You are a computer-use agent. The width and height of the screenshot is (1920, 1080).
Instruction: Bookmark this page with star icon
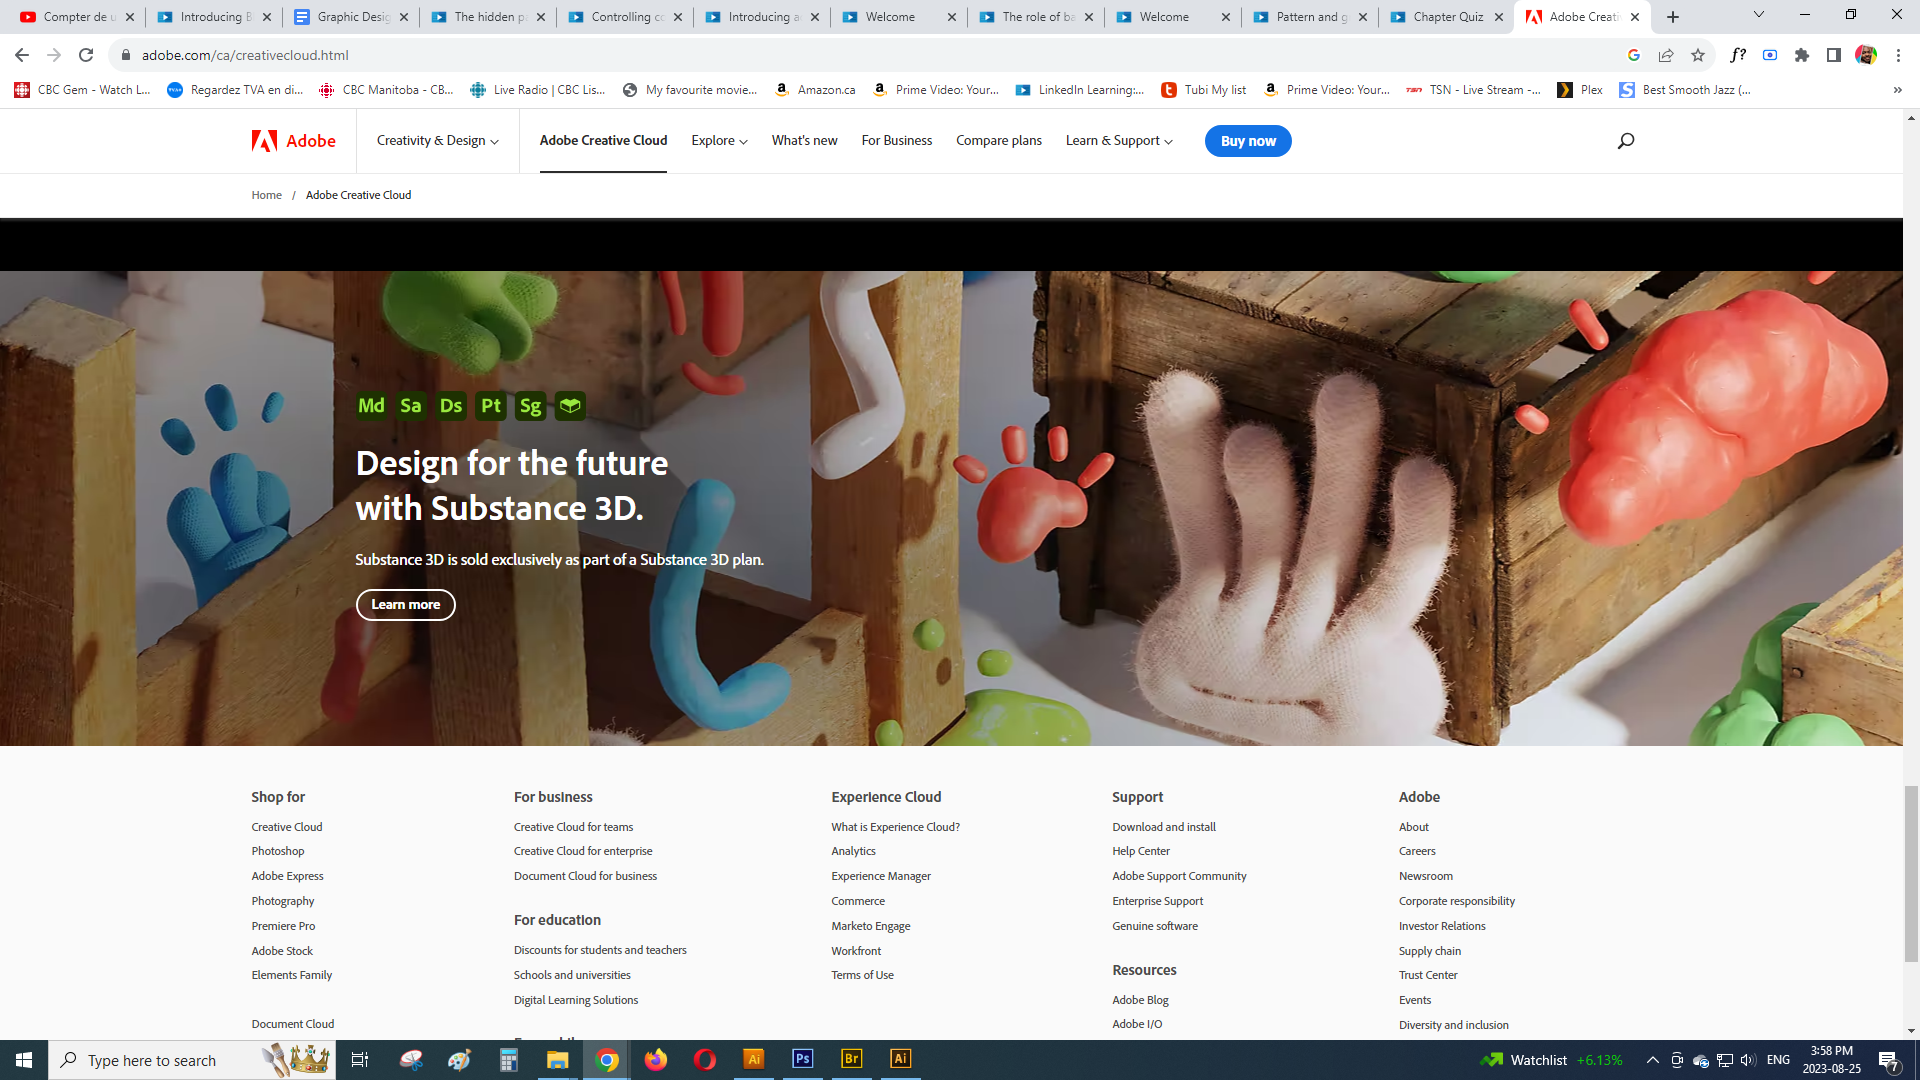(1698, 55)
